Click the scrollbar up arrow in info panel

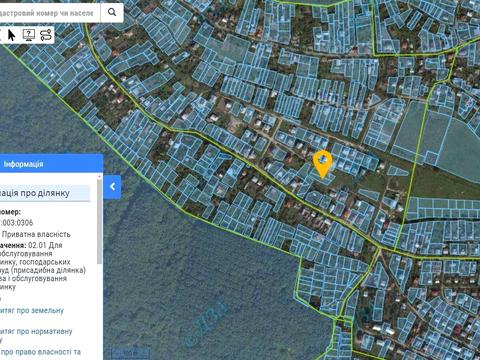click(99, 176)
